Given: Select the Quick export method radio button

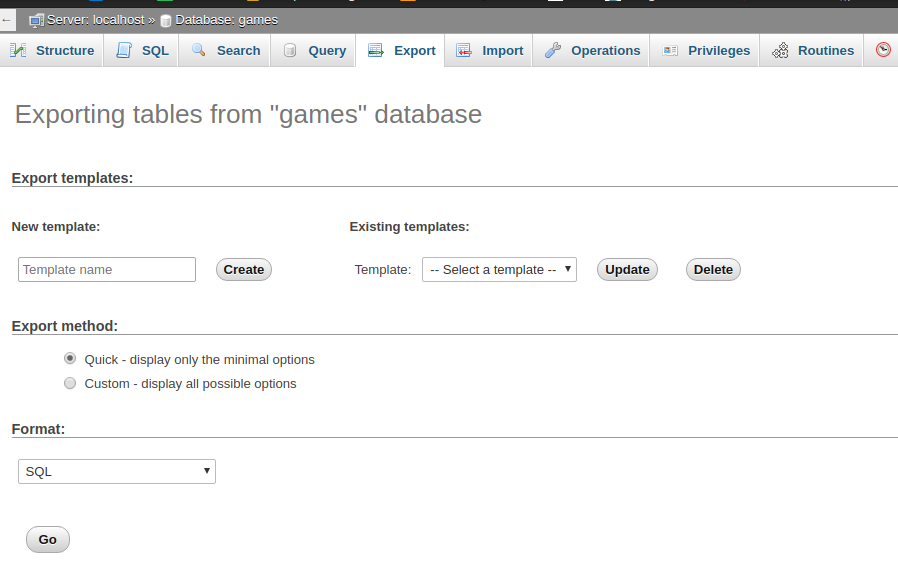Looking at the screenshot, I should coord(70,359).
